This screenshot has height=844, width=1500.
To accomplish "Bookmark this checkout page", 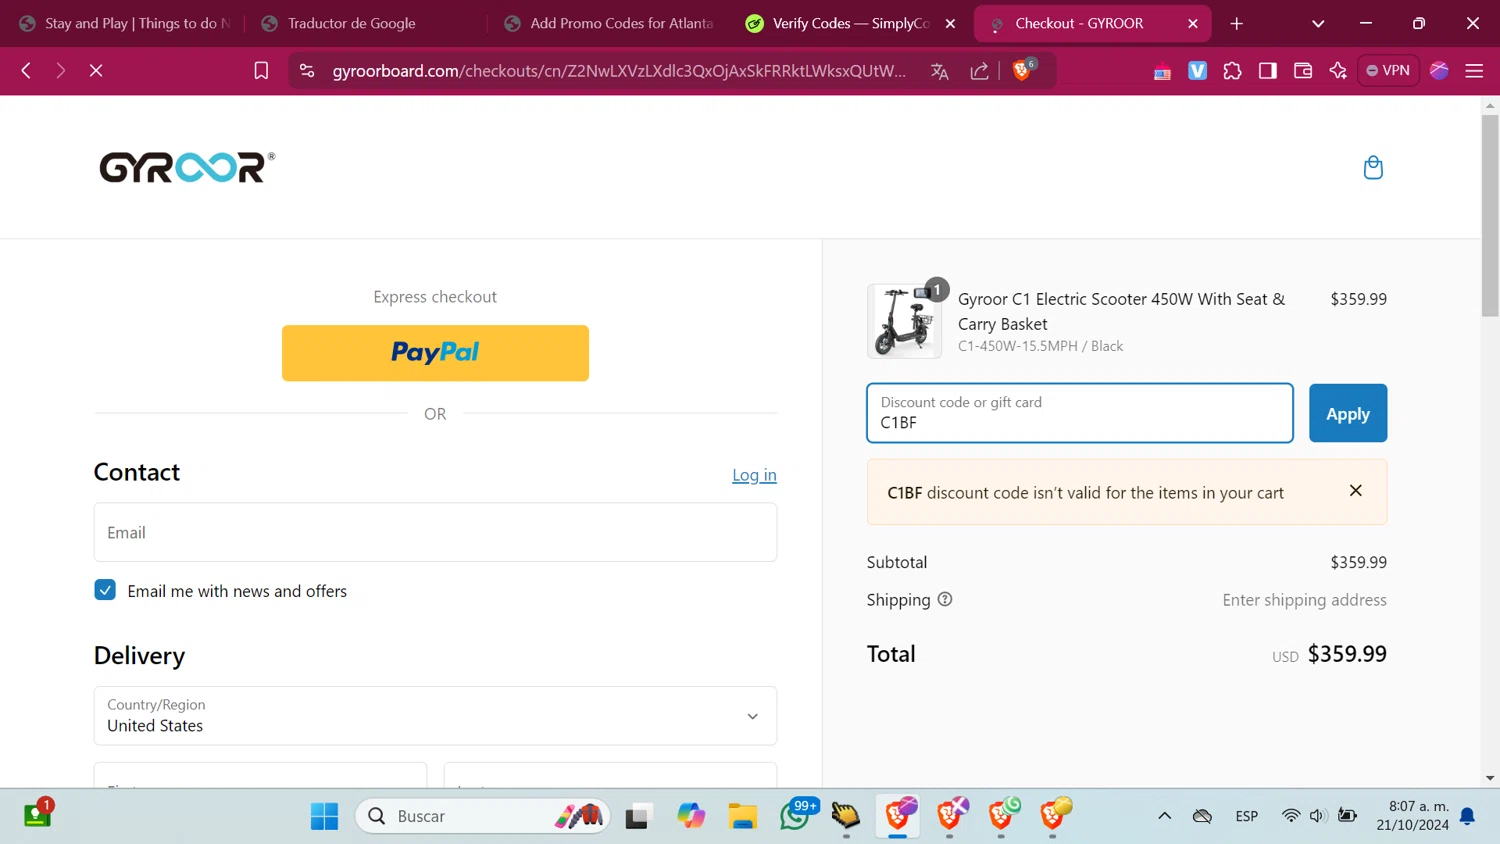I will (x=261, y=71).
